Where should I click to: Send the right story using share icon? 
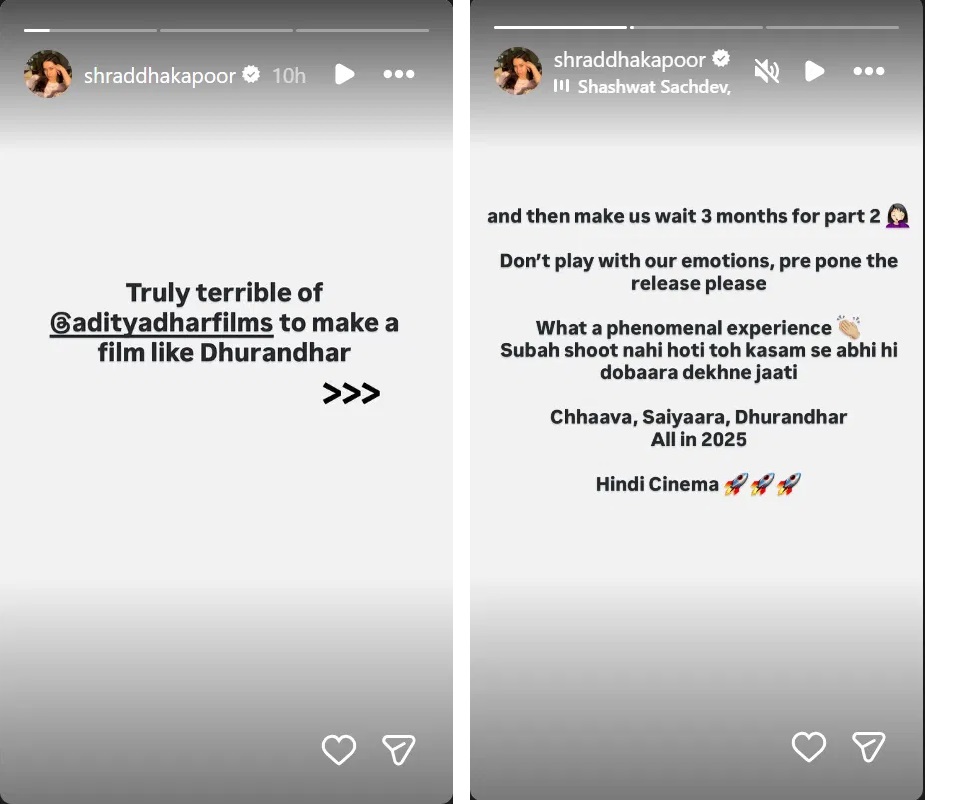868,746
